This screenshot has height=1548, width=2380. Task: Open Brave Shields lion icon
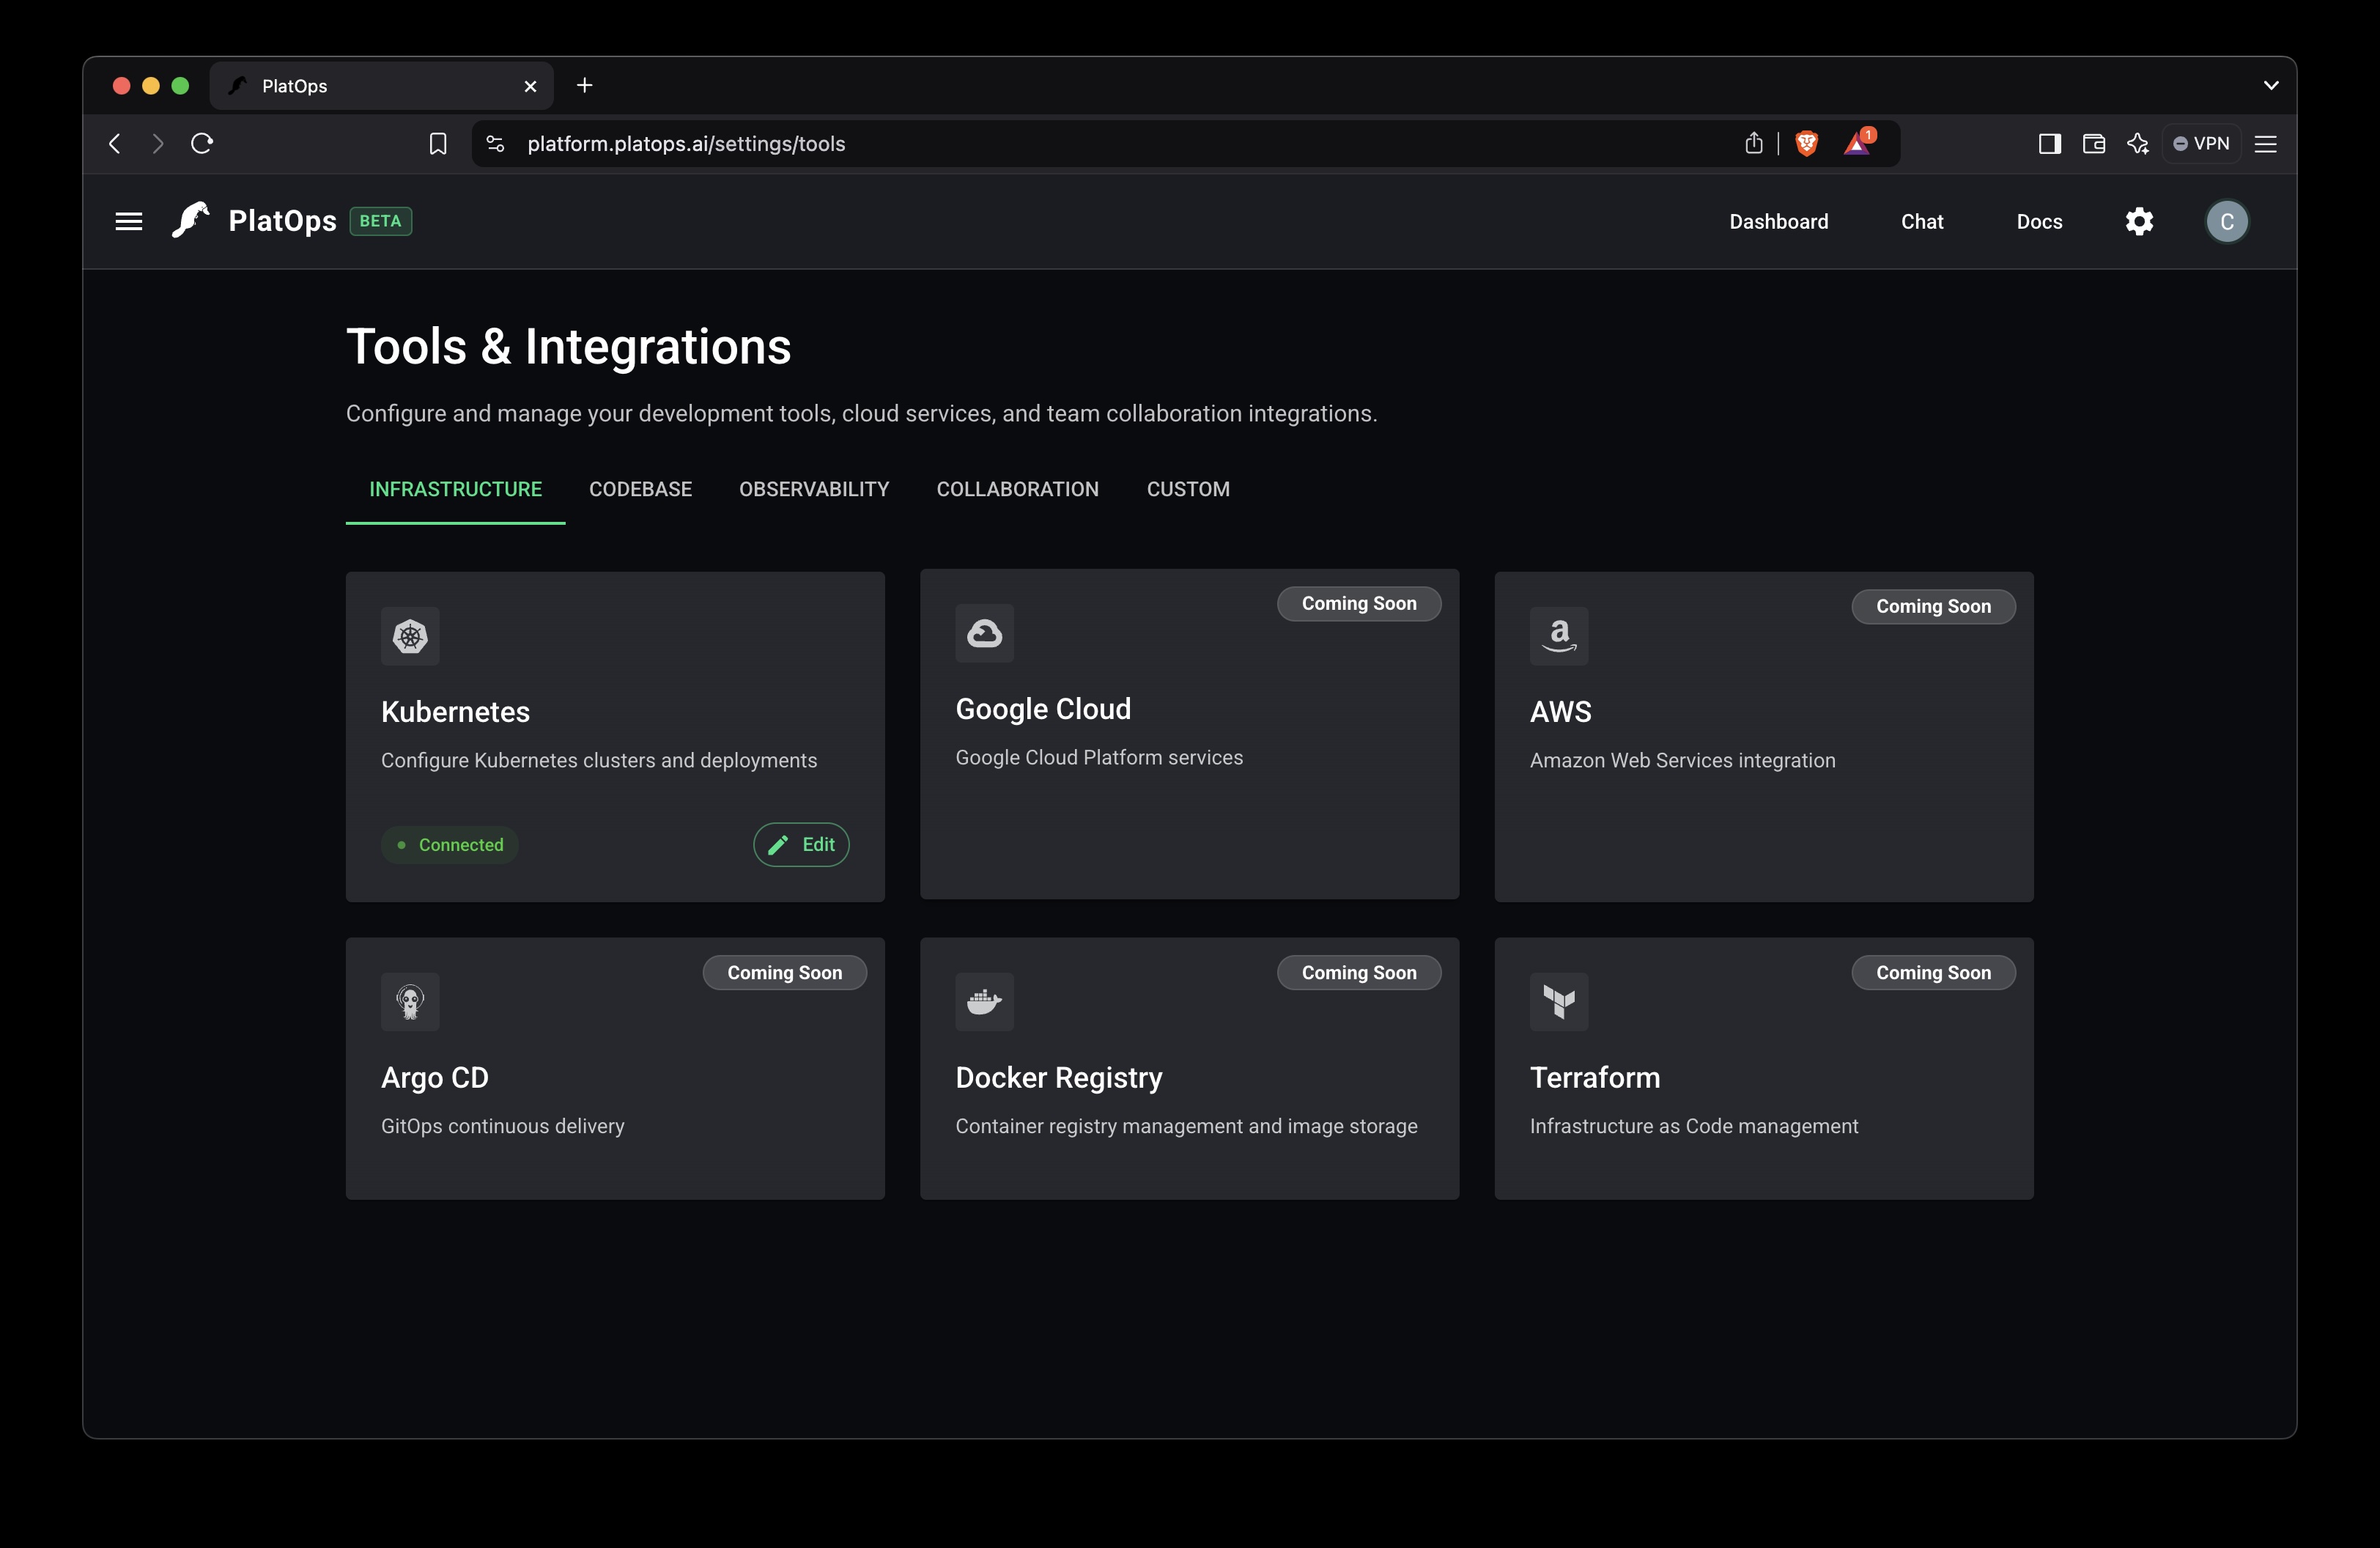click(x=1806, y=143)
